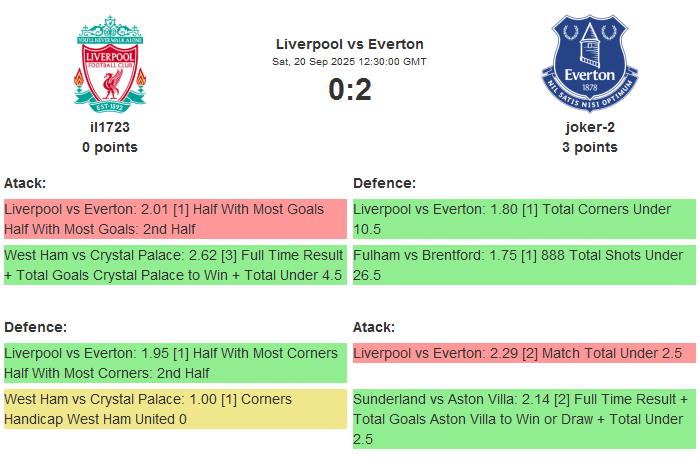700x460 pixels.
Task: Click Defence heading above Total Corners bet
Action: pos(384,183)
